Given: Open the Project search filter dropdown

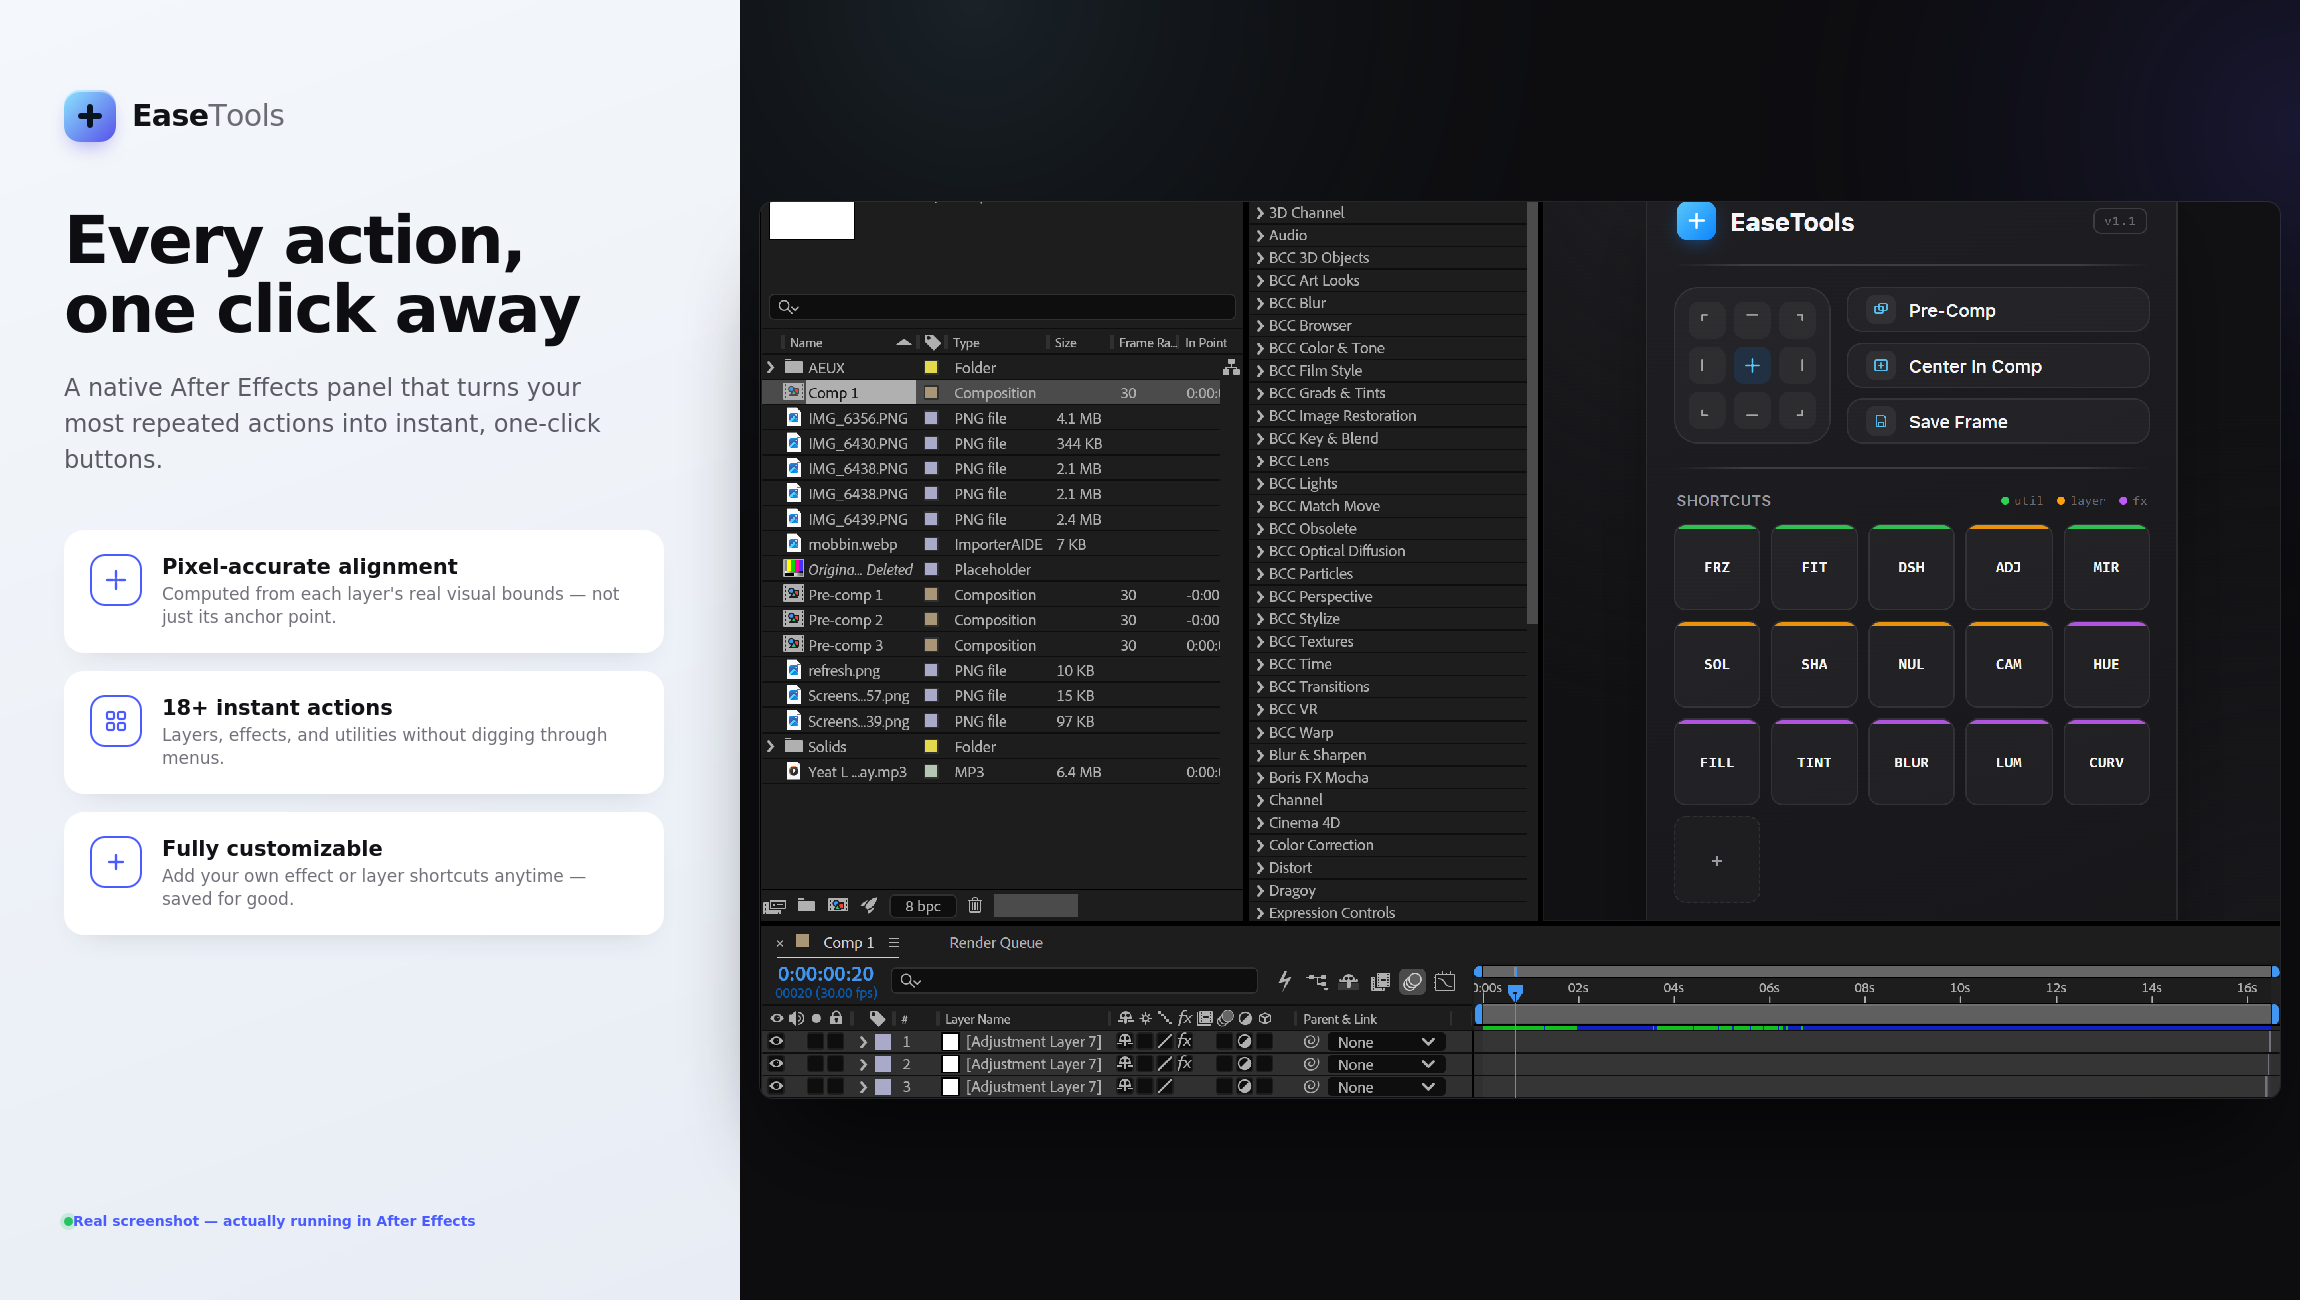Looking at the screenshot, I should [788, 307].
